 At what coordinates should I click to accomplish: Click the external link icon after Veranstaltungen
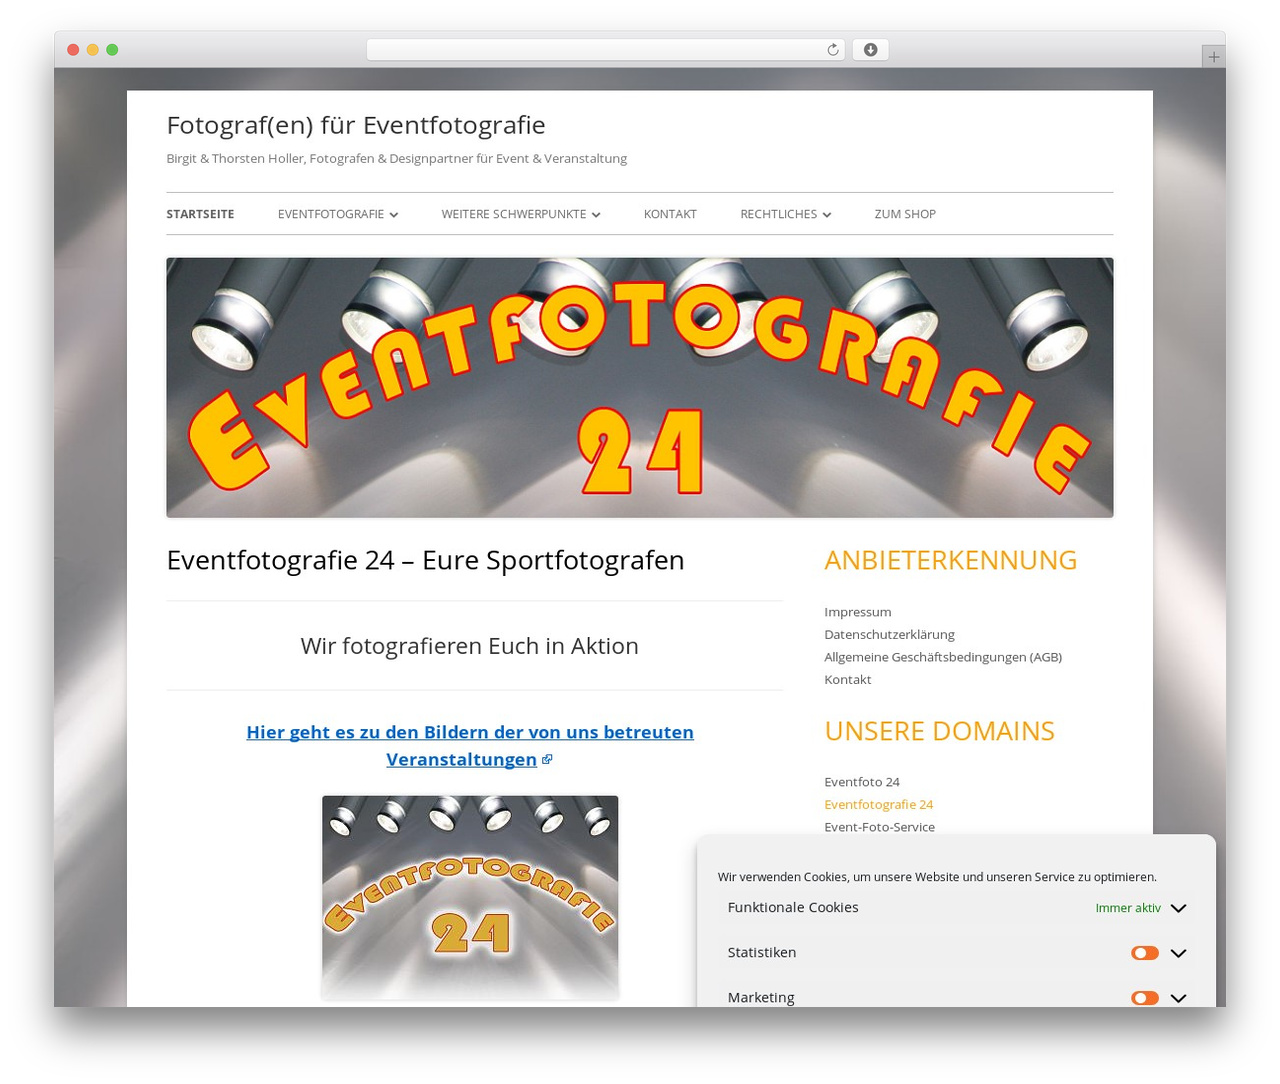pyautogui.click(x=547, y=760)
